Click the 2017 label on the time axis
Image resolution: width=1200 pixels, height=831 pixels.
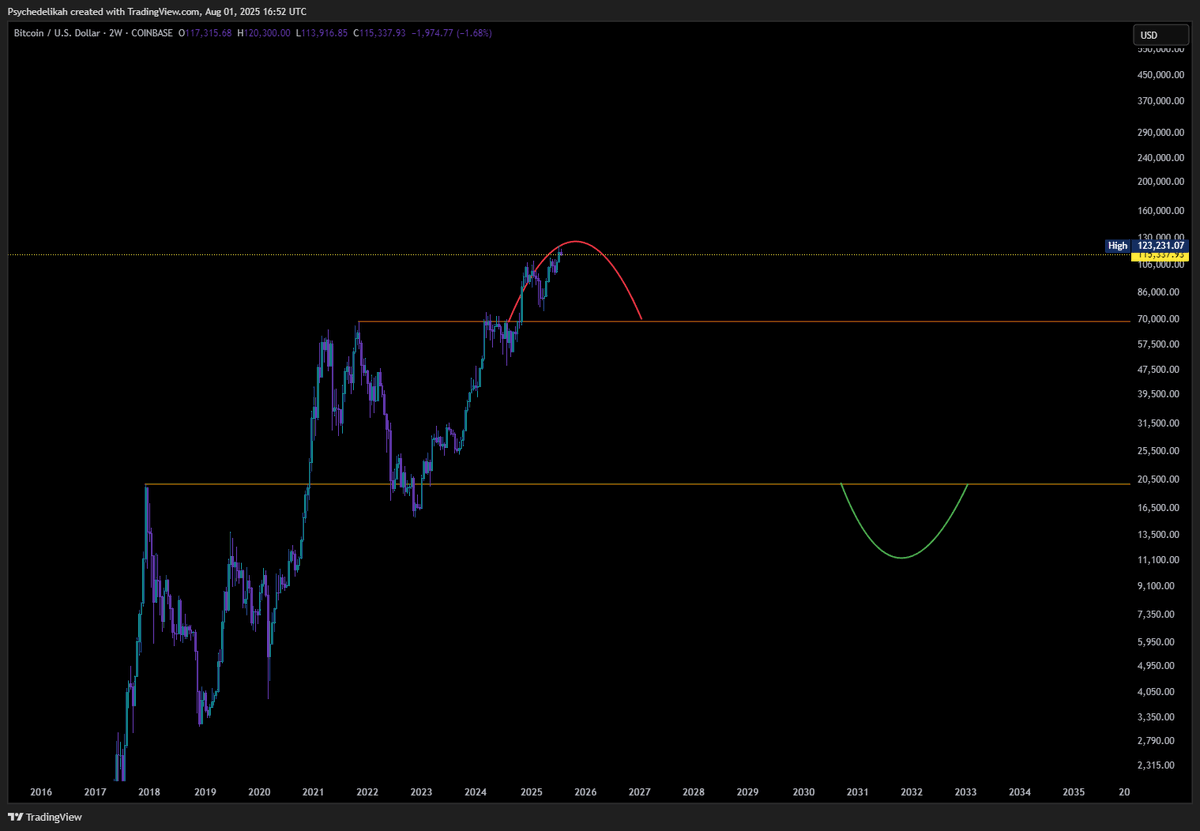click(x=95, y=792)
